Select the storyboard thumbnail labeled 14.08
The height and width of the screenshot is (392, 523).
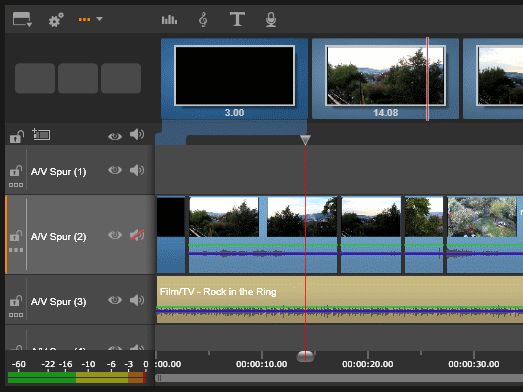pos(385,79)
